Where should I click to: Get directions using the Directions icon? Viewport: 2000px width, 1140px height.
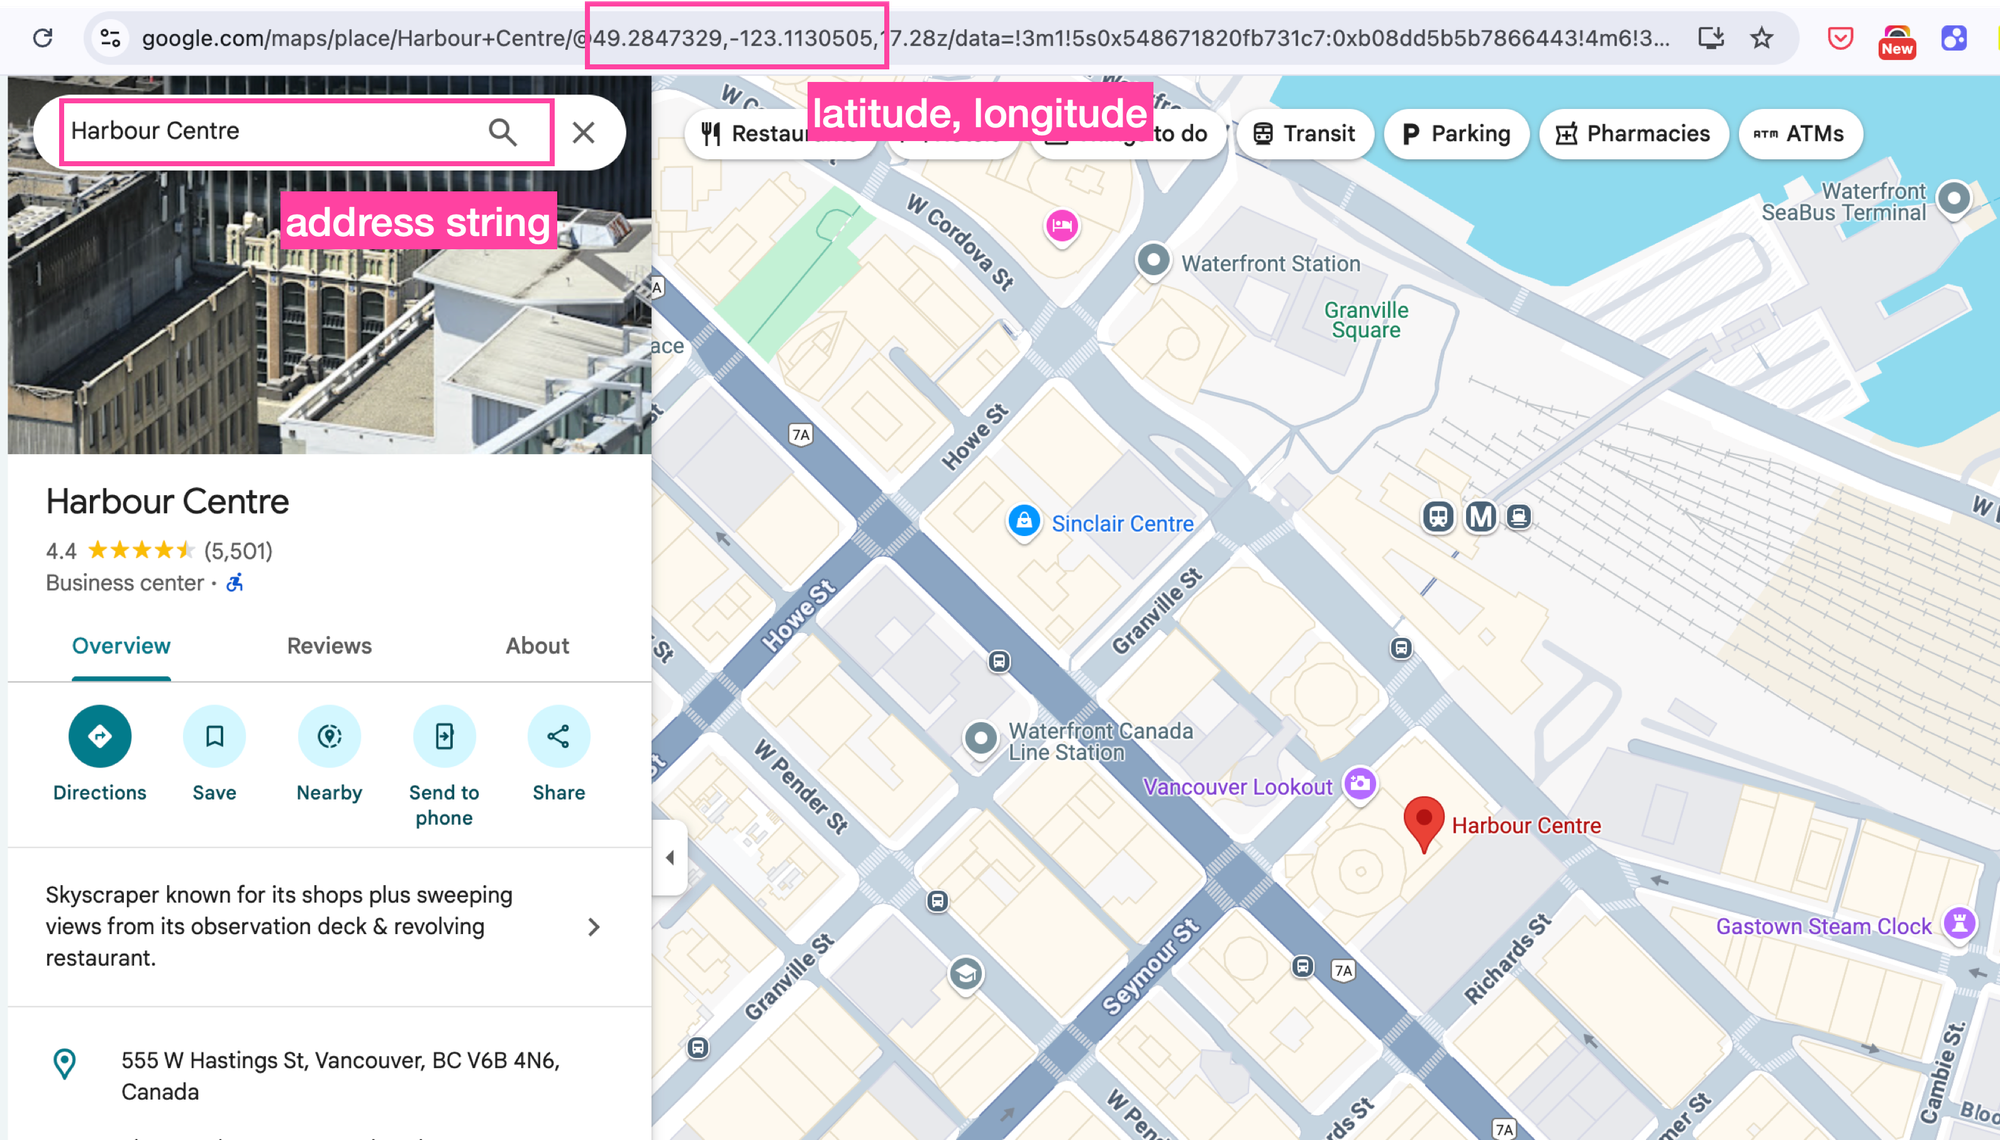pos(99,736)
